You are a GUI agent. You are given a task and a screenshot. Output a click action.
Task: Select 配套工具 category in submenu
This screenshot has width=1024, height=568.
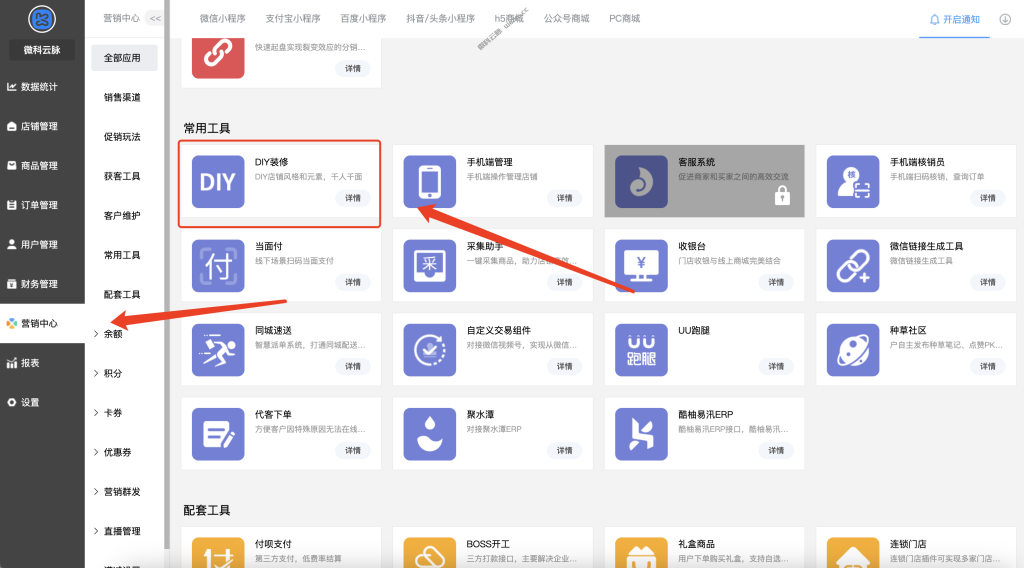coord(122,294)
